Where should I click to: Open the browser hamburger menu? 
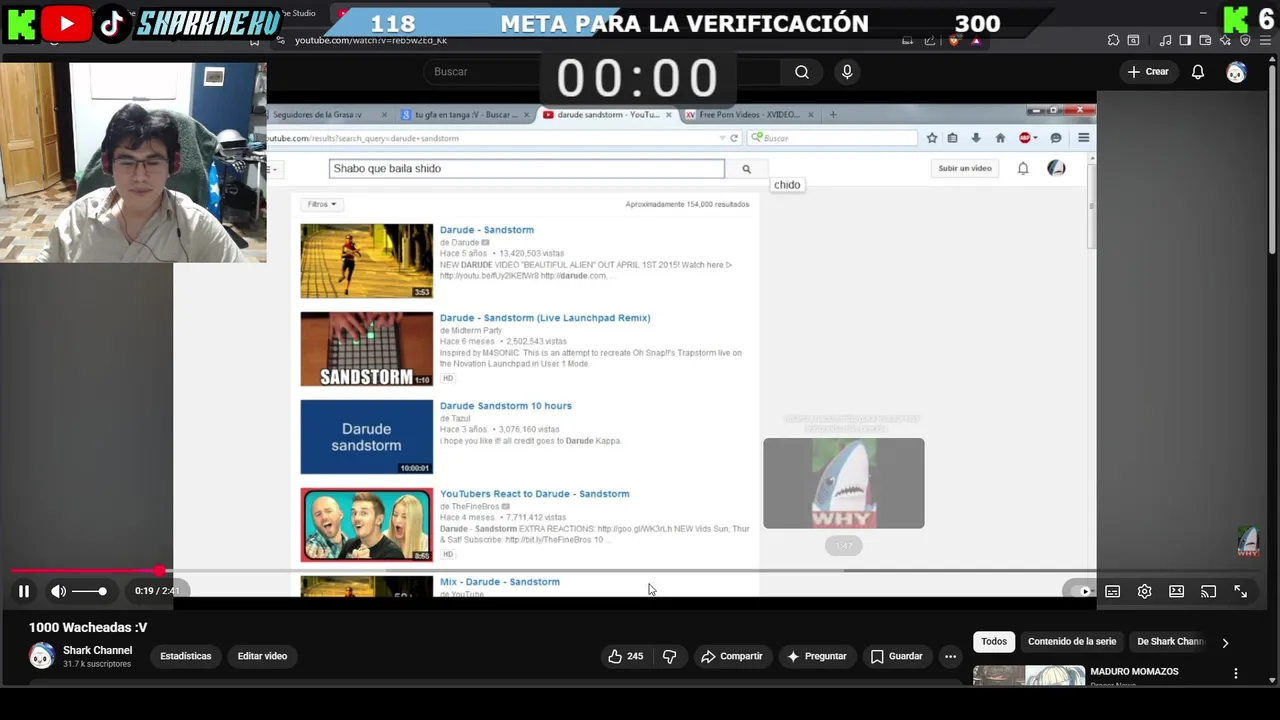pos(1266,41)
